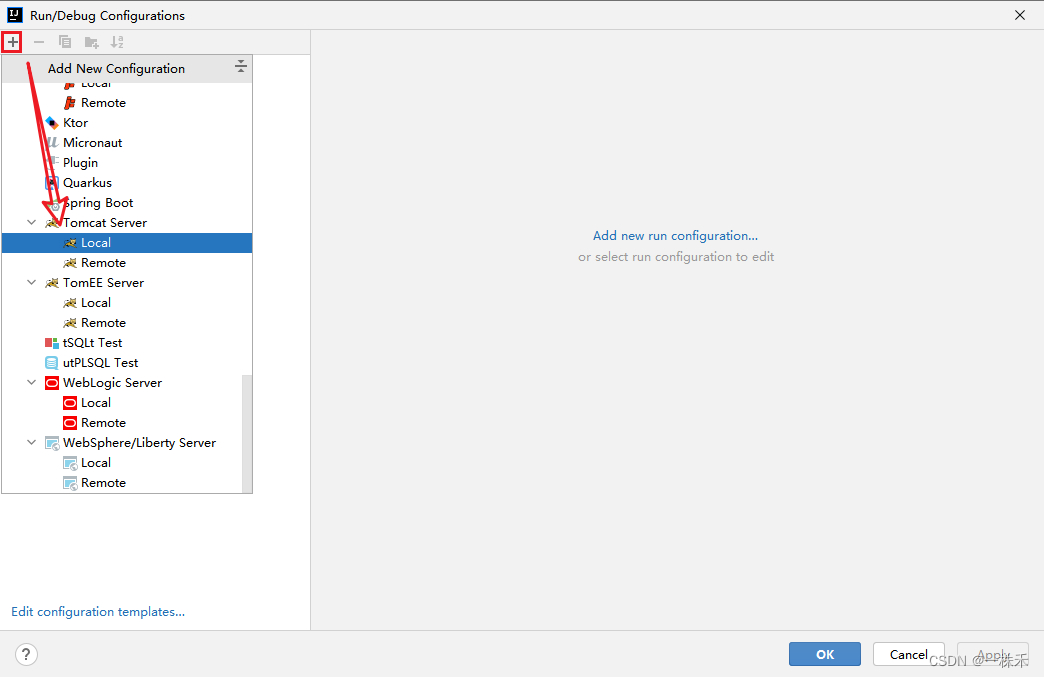Click the configuration list scrollbar
This screenshot has height=677, width=1044.
247,433
